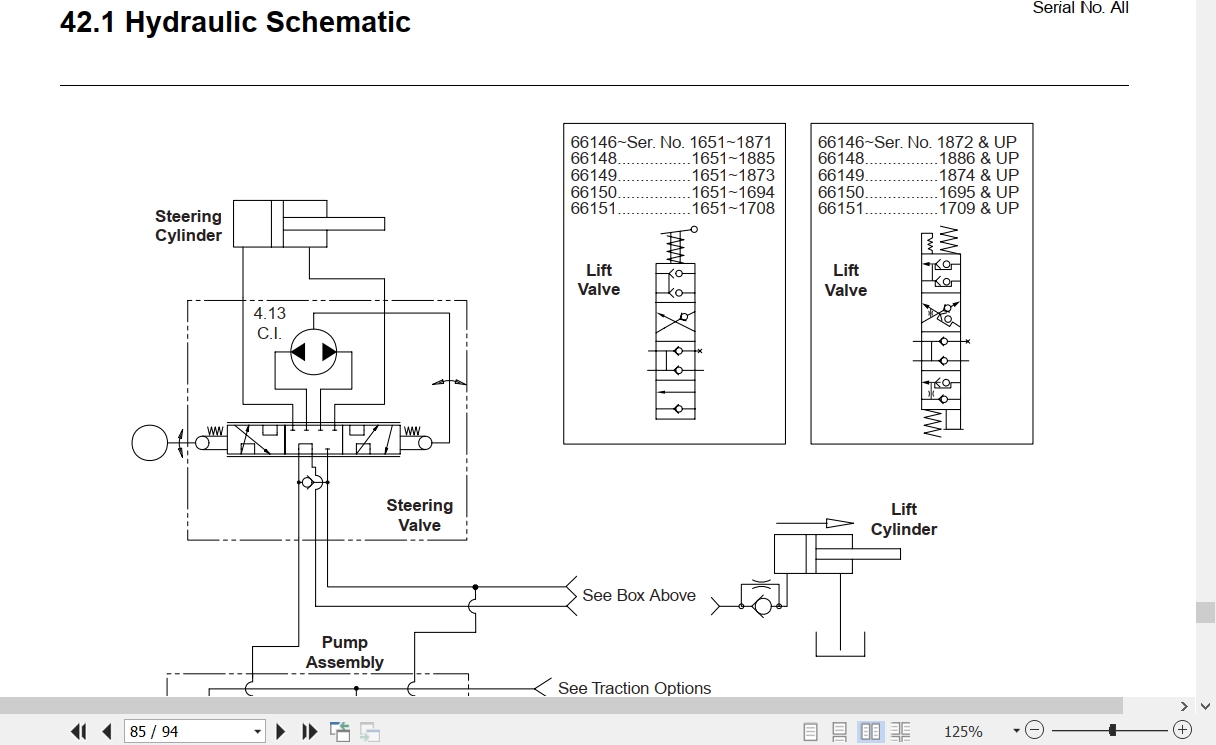This screenshot has width=1216, height=745.
Task: Switch to single page view
Action: pyautogui.click(x=811, y=731)
